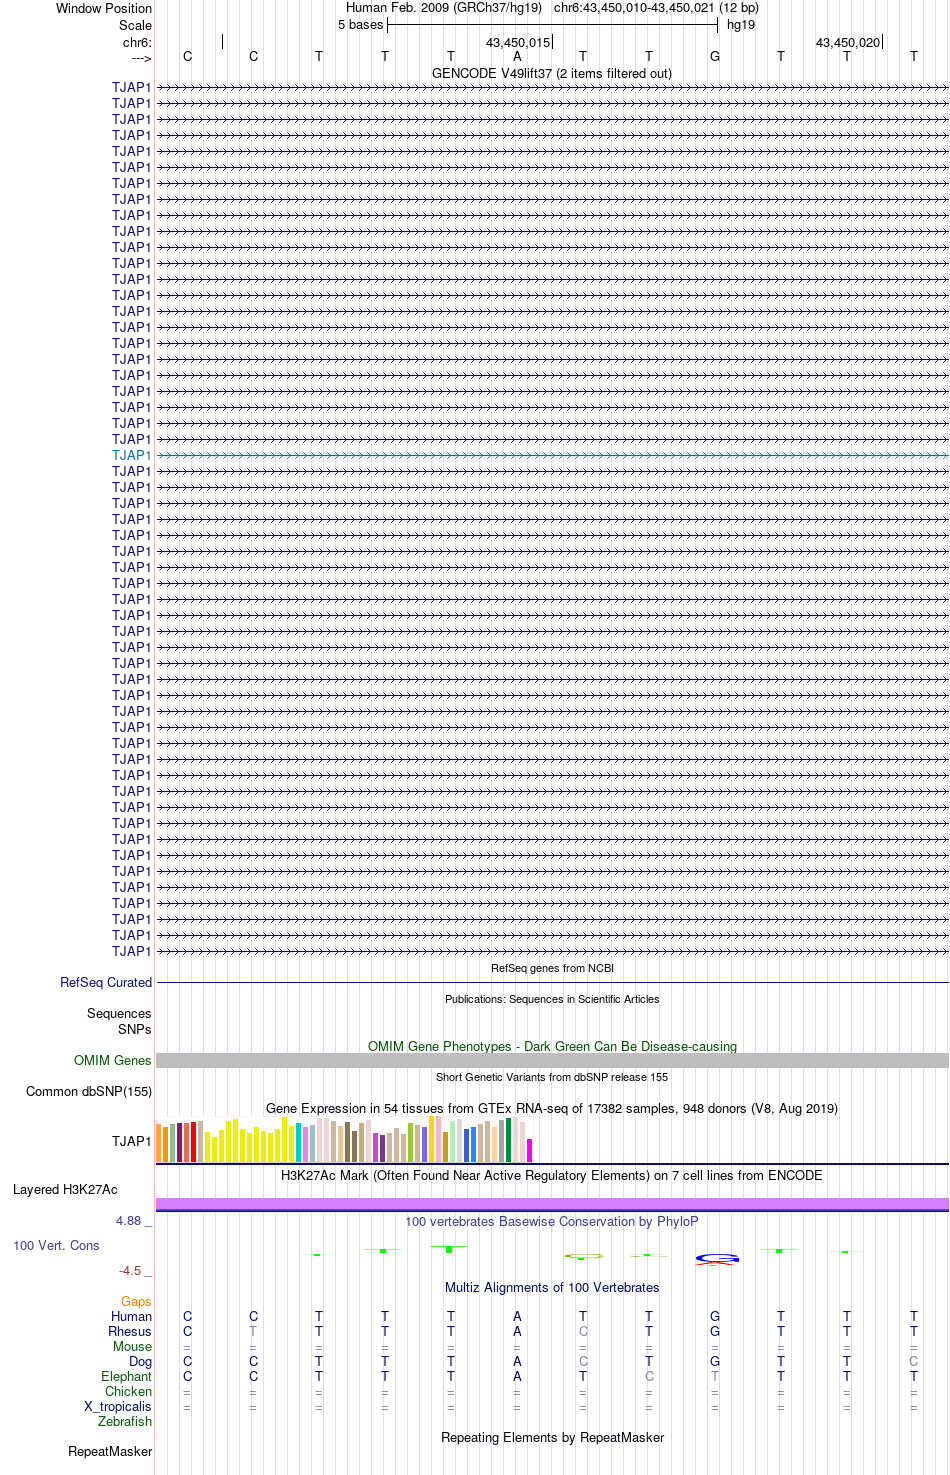Click the Layered H3K27Ac label

point(65,1190)
